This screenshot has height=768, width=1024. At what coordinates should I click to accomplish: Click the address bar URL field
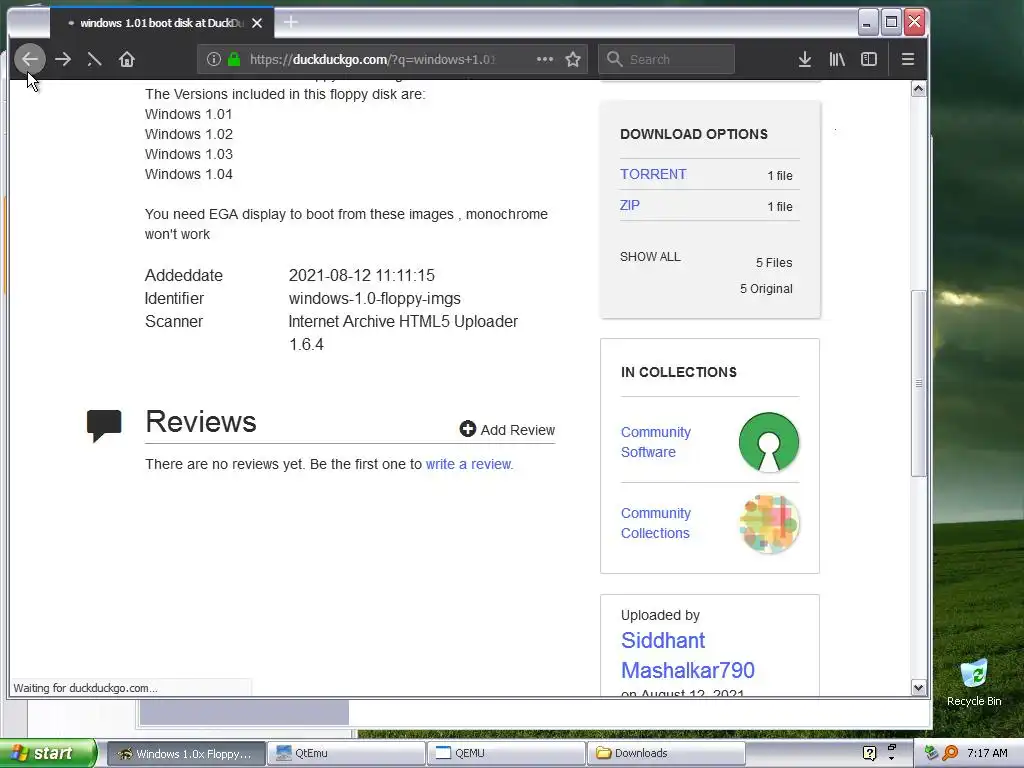(372, 59)
